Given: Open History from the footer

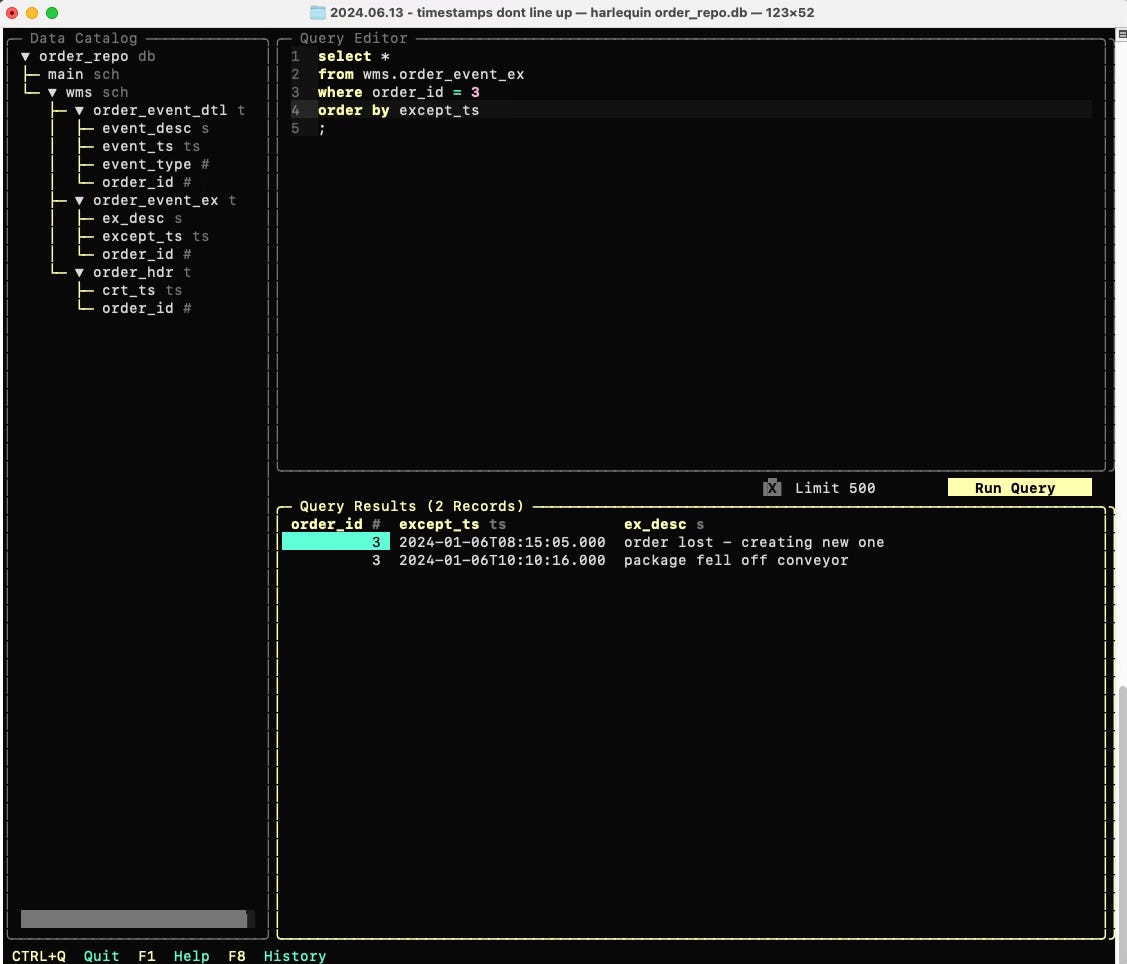Looking at the screenshot, I should click(295, 955).
